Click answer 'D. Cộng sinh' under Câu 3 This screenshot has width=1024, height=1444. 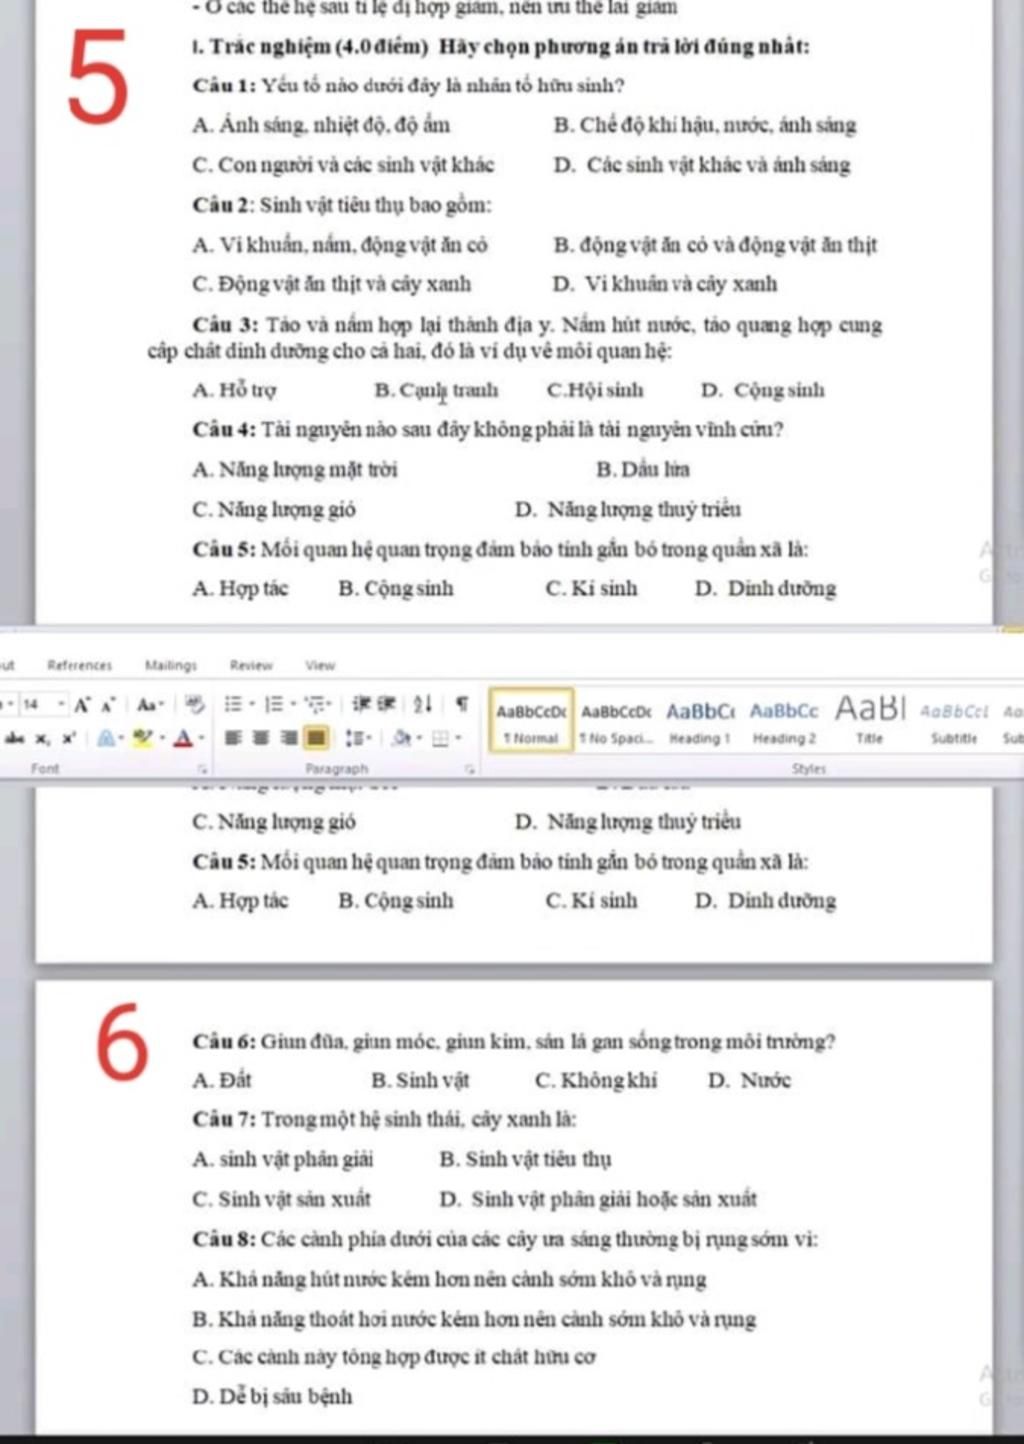click(x=763, y=390)
